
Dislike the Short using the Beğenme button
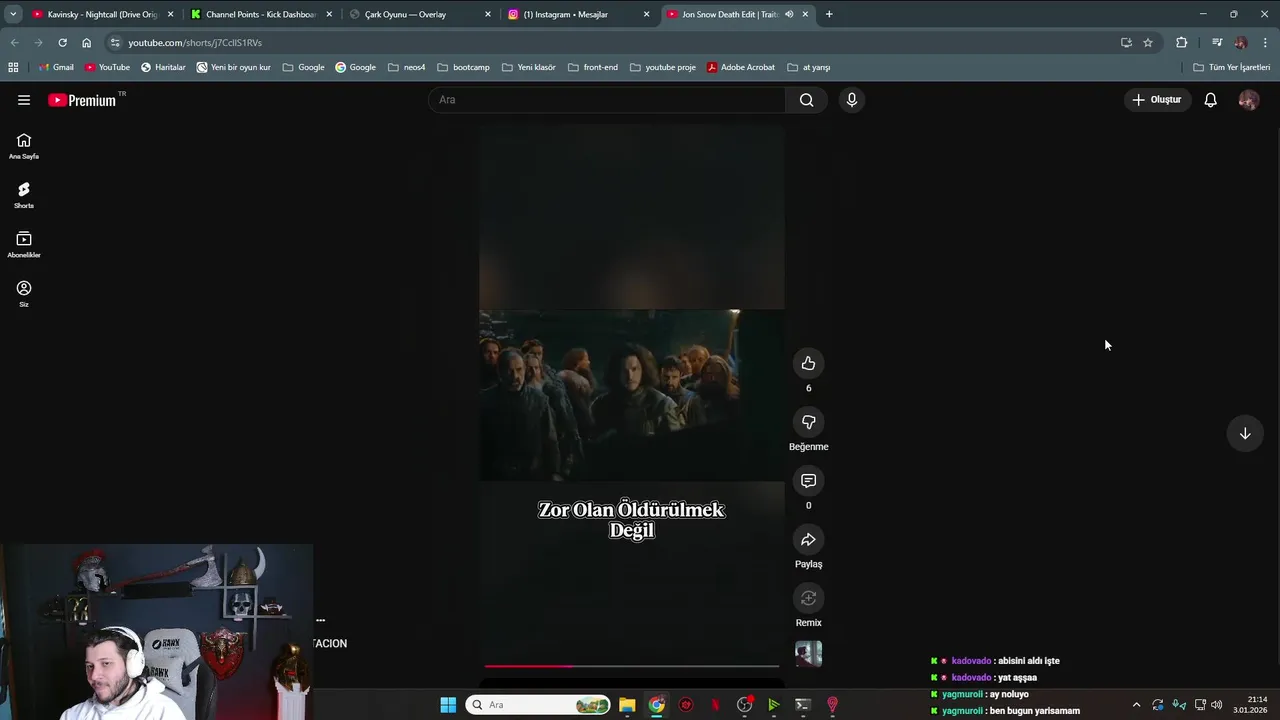(808, 422)
